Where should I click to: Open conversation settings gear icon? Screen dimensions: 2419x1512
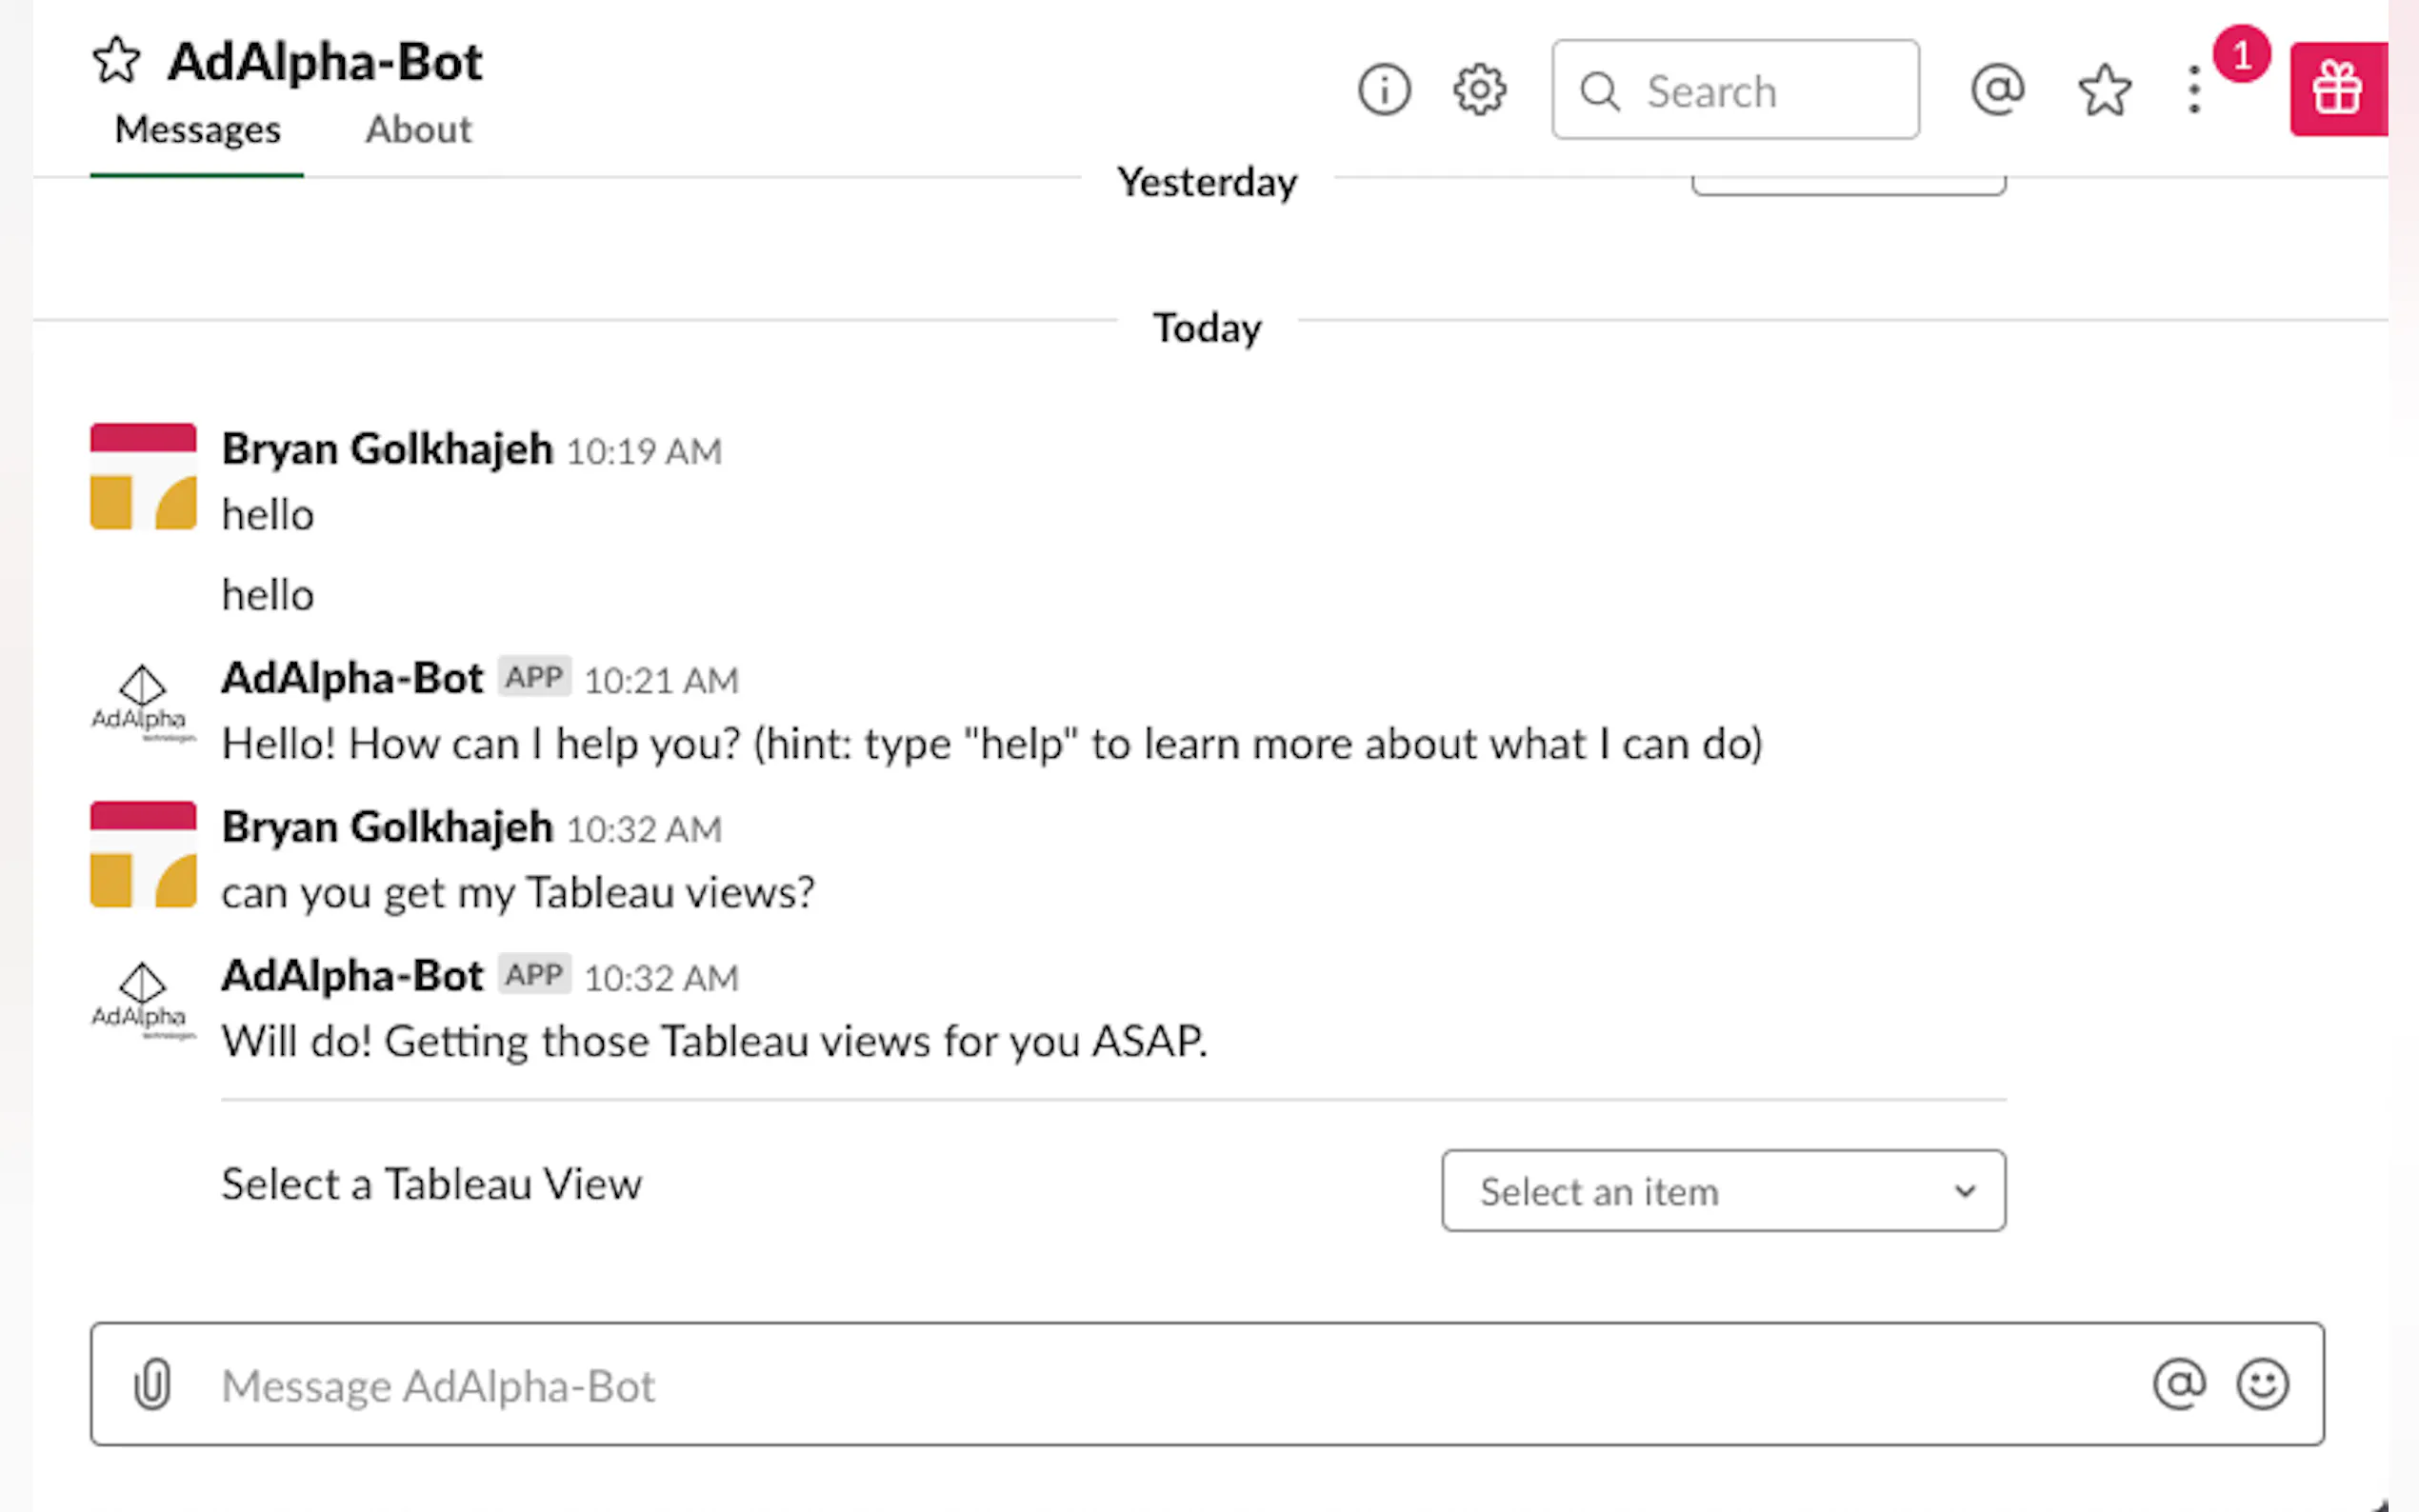click(1479, 90)
